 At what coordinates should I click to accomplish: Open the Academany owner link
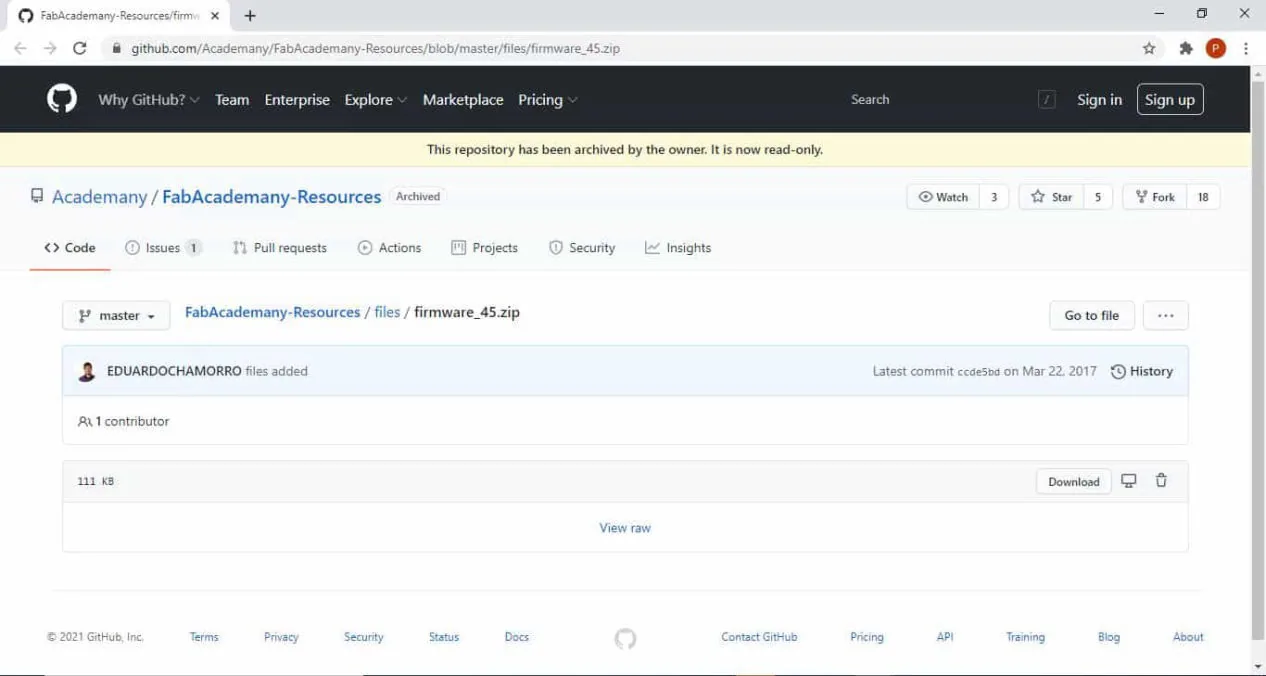click(x=99, y=197)
